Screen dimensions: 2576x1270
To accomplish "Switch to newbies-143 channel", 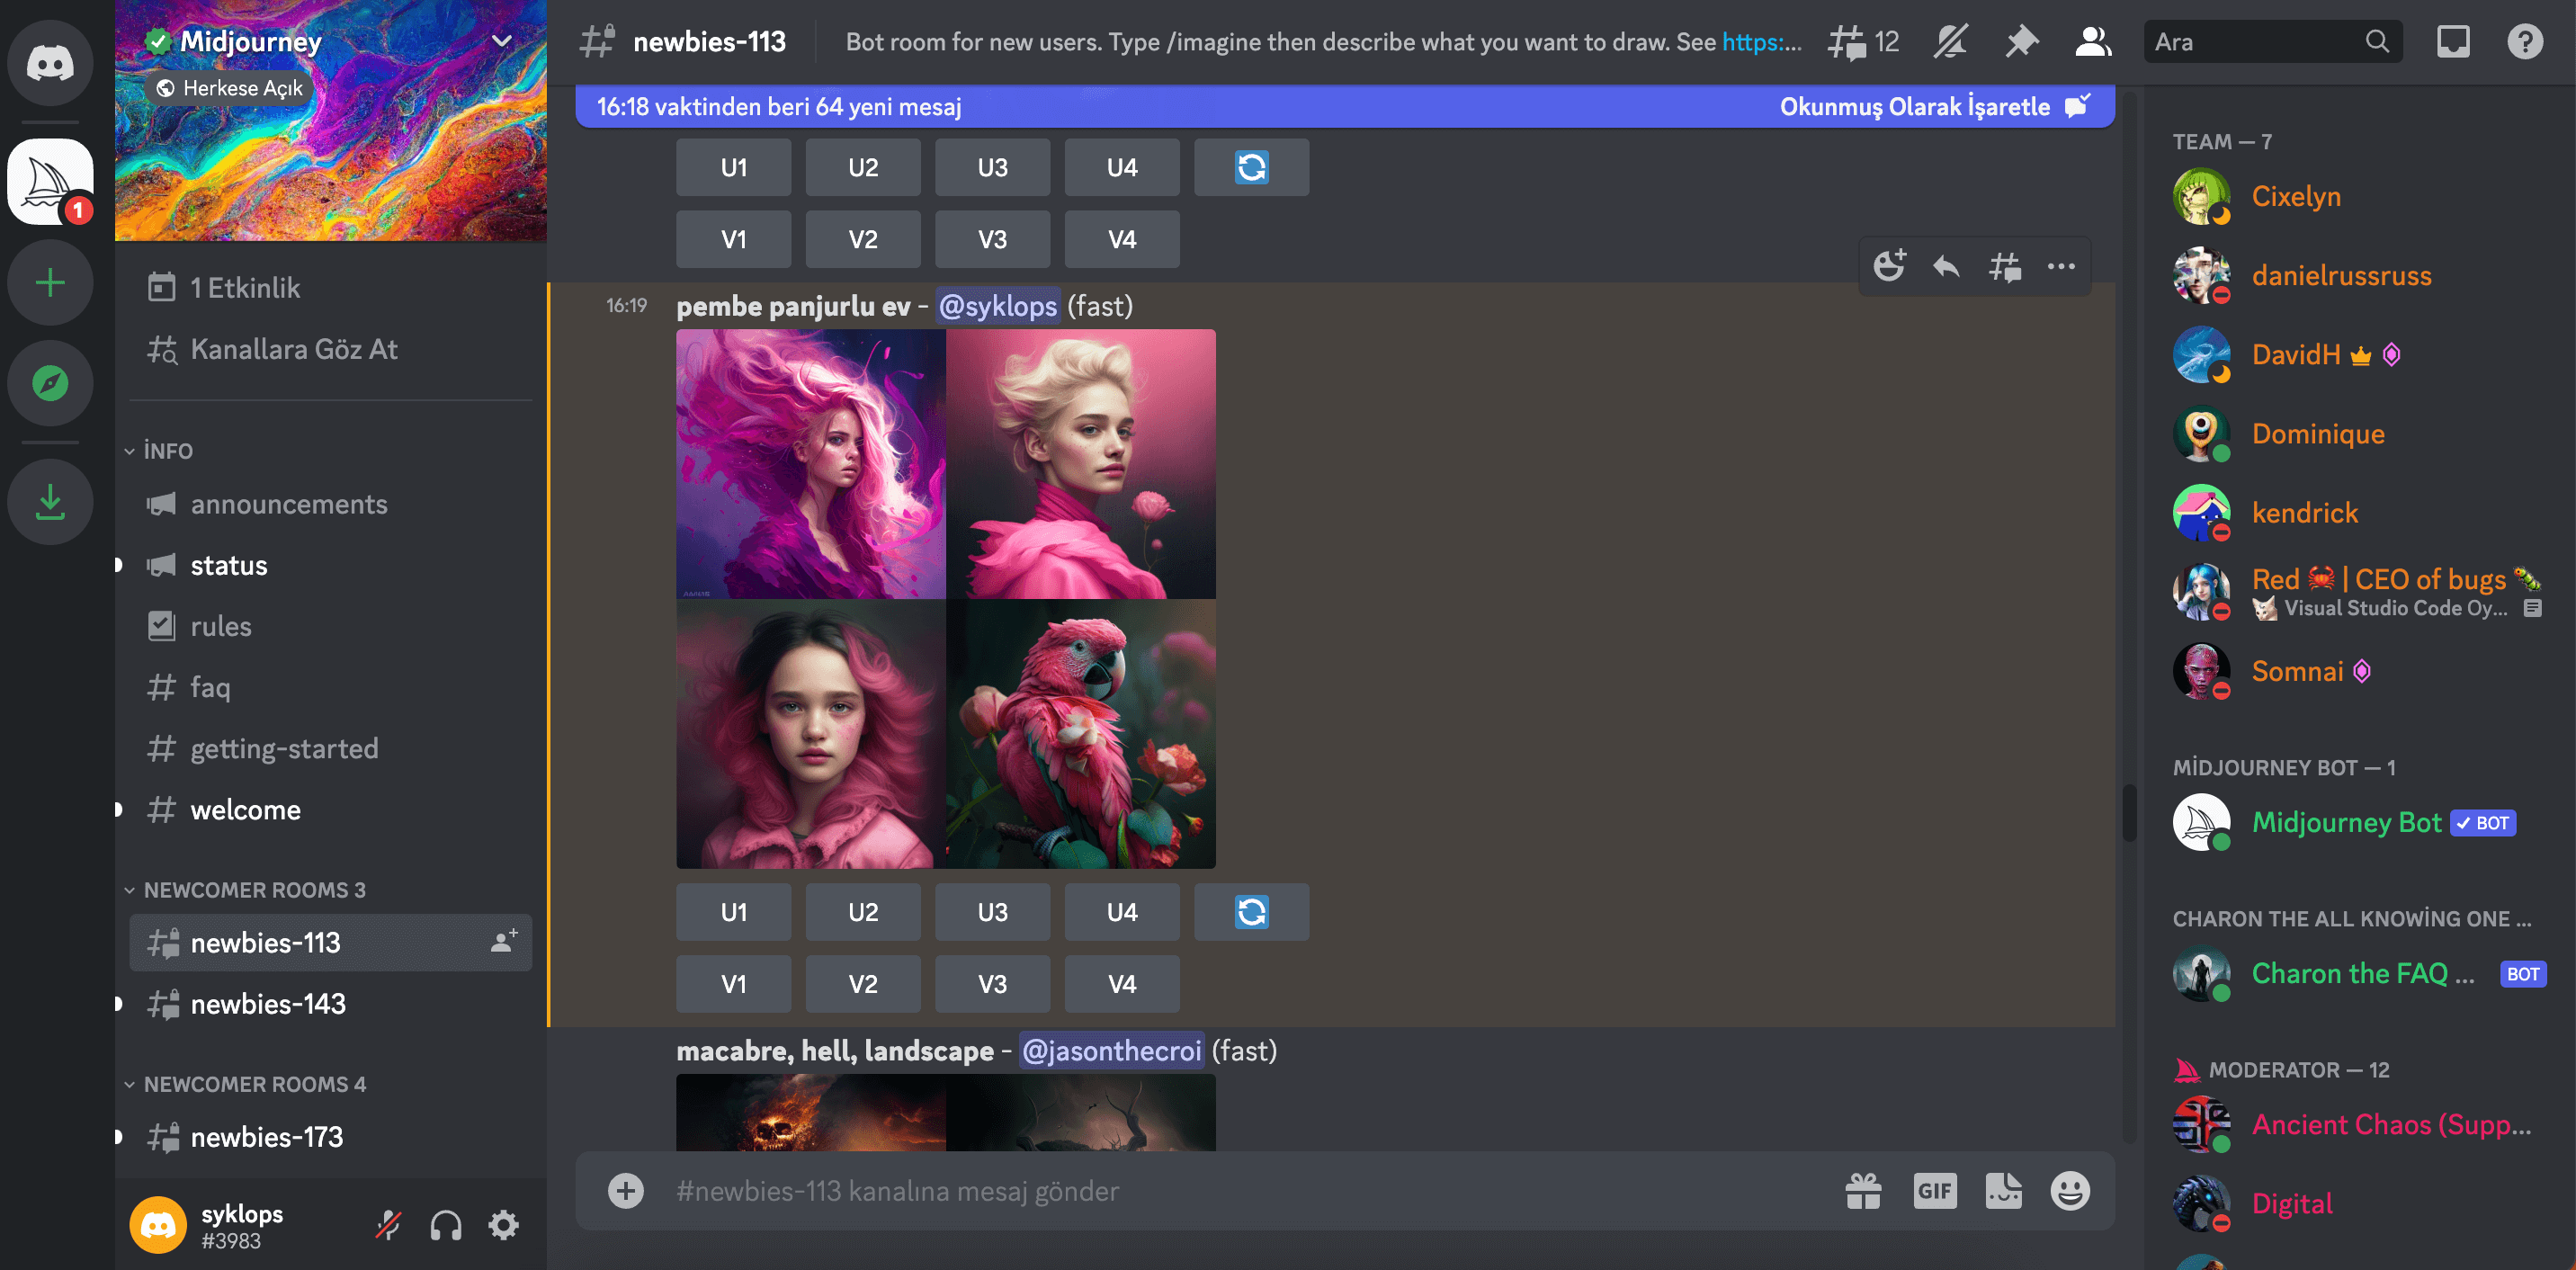I will coord(330,1003).
